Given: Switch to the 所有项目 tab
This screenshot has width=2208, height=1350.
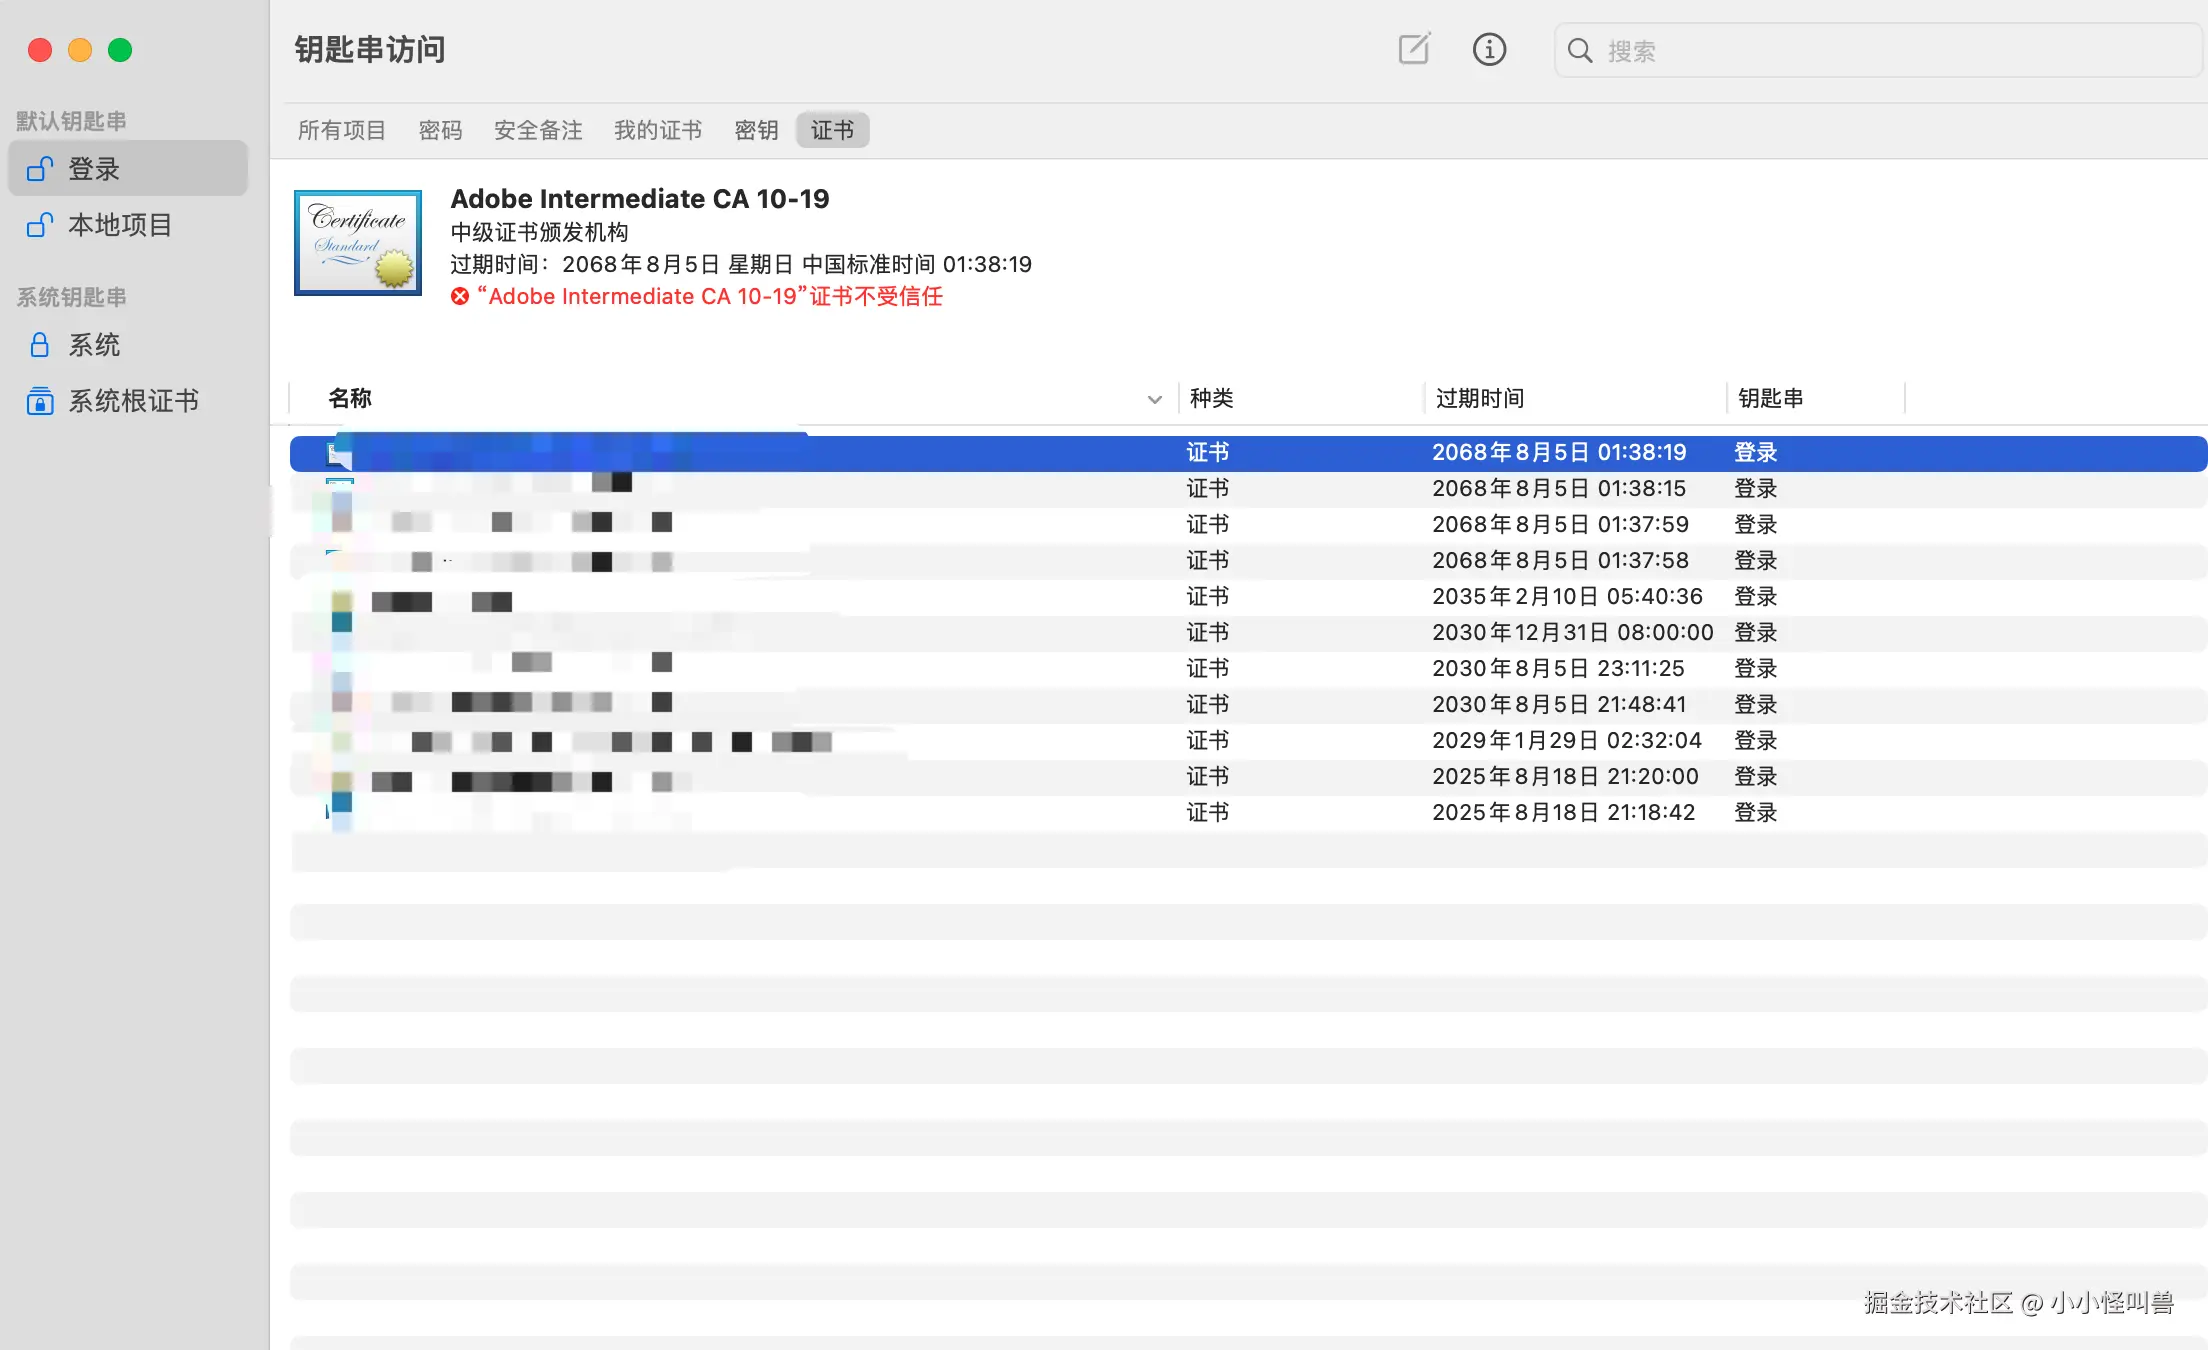Looking at the screenshot, I should [341, 130].
